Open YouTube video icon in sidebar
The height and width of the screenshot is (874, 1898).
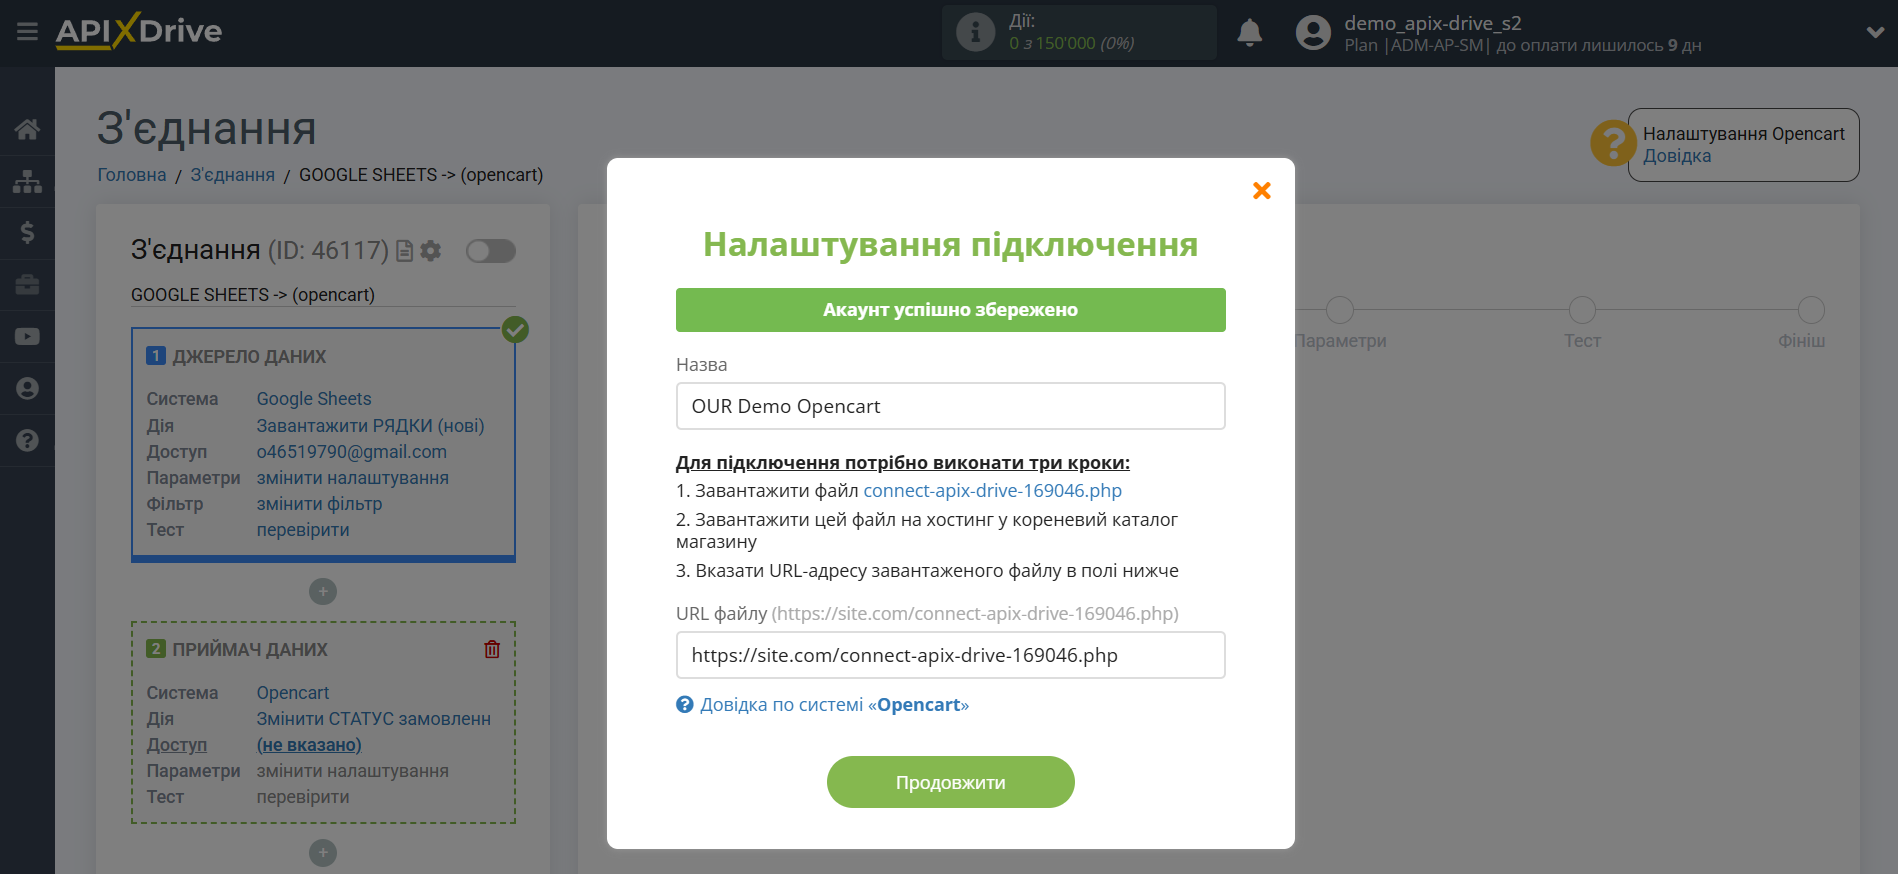coord(27,337)
